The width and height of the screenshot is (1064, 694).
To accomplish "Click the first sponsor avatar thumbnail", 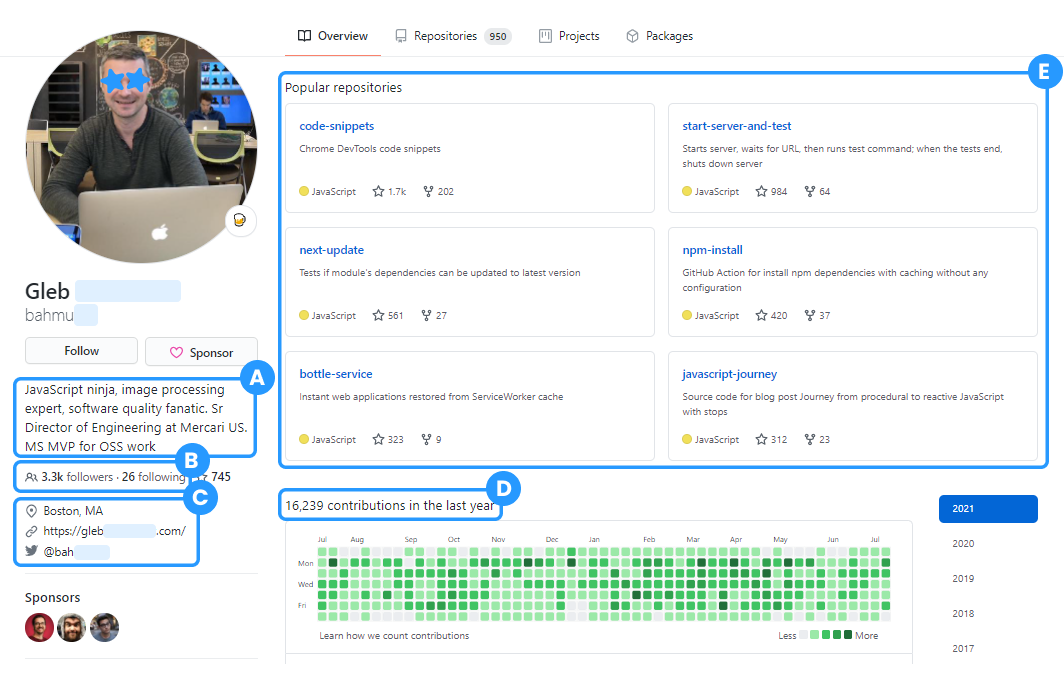I will point(39,627).
